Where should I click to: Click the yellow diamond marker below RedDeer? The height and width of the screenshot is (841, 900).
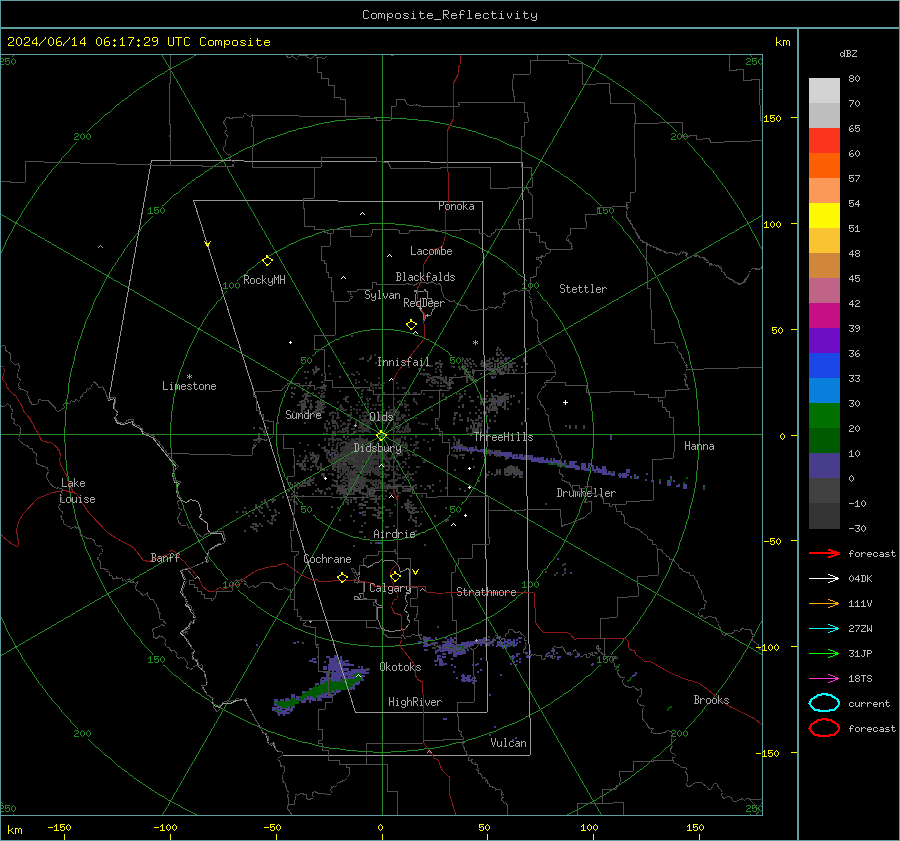point(411,325)
